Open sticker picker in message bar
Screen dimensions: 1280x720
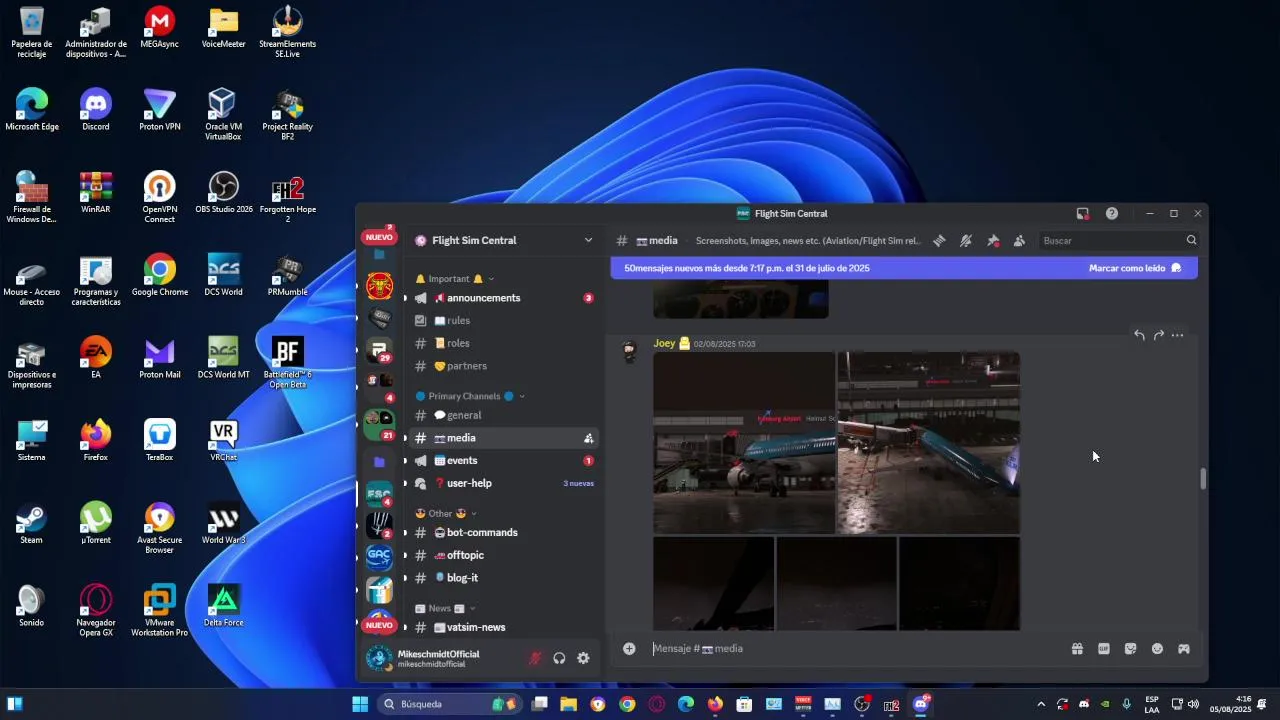tap(1130, 649)
